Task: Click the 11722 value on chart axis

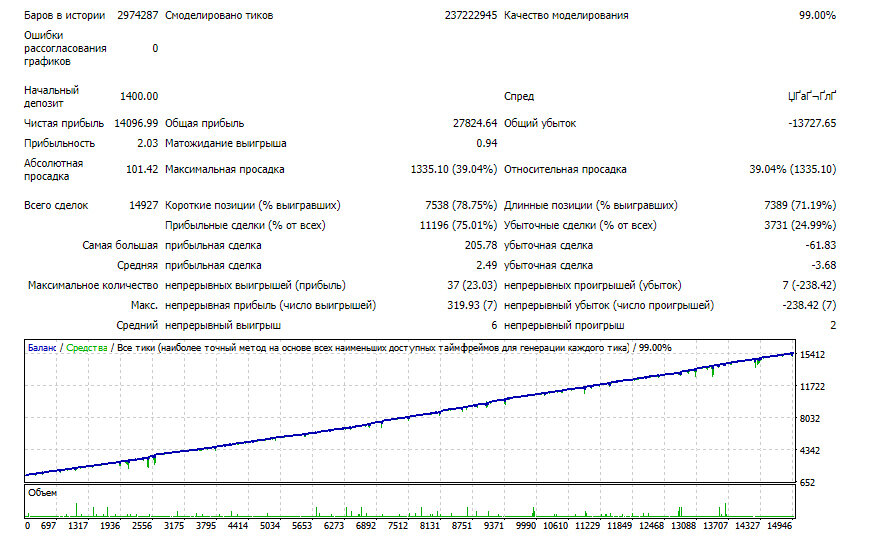Action: [812, 387]
